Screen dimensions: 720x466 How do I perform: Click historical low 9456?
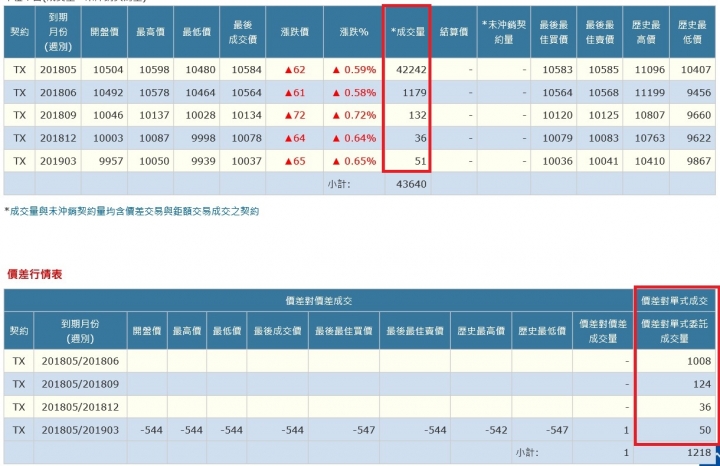coord(699,93)
